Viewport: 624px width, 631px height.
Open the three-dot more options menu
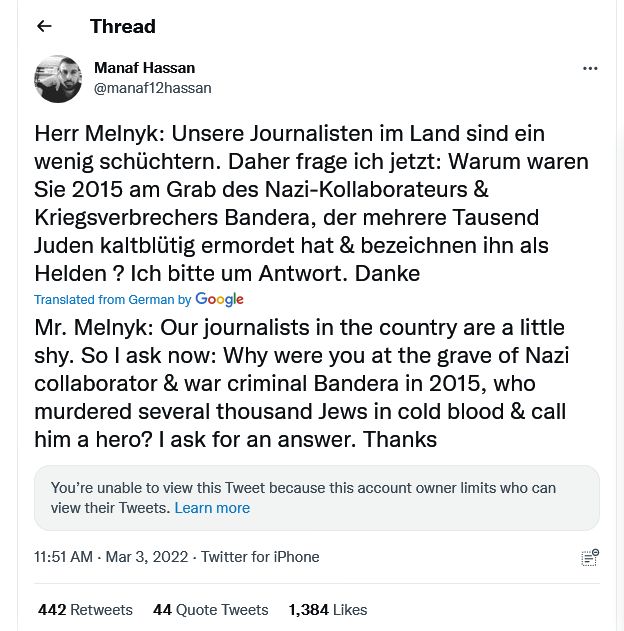[590, 69]
